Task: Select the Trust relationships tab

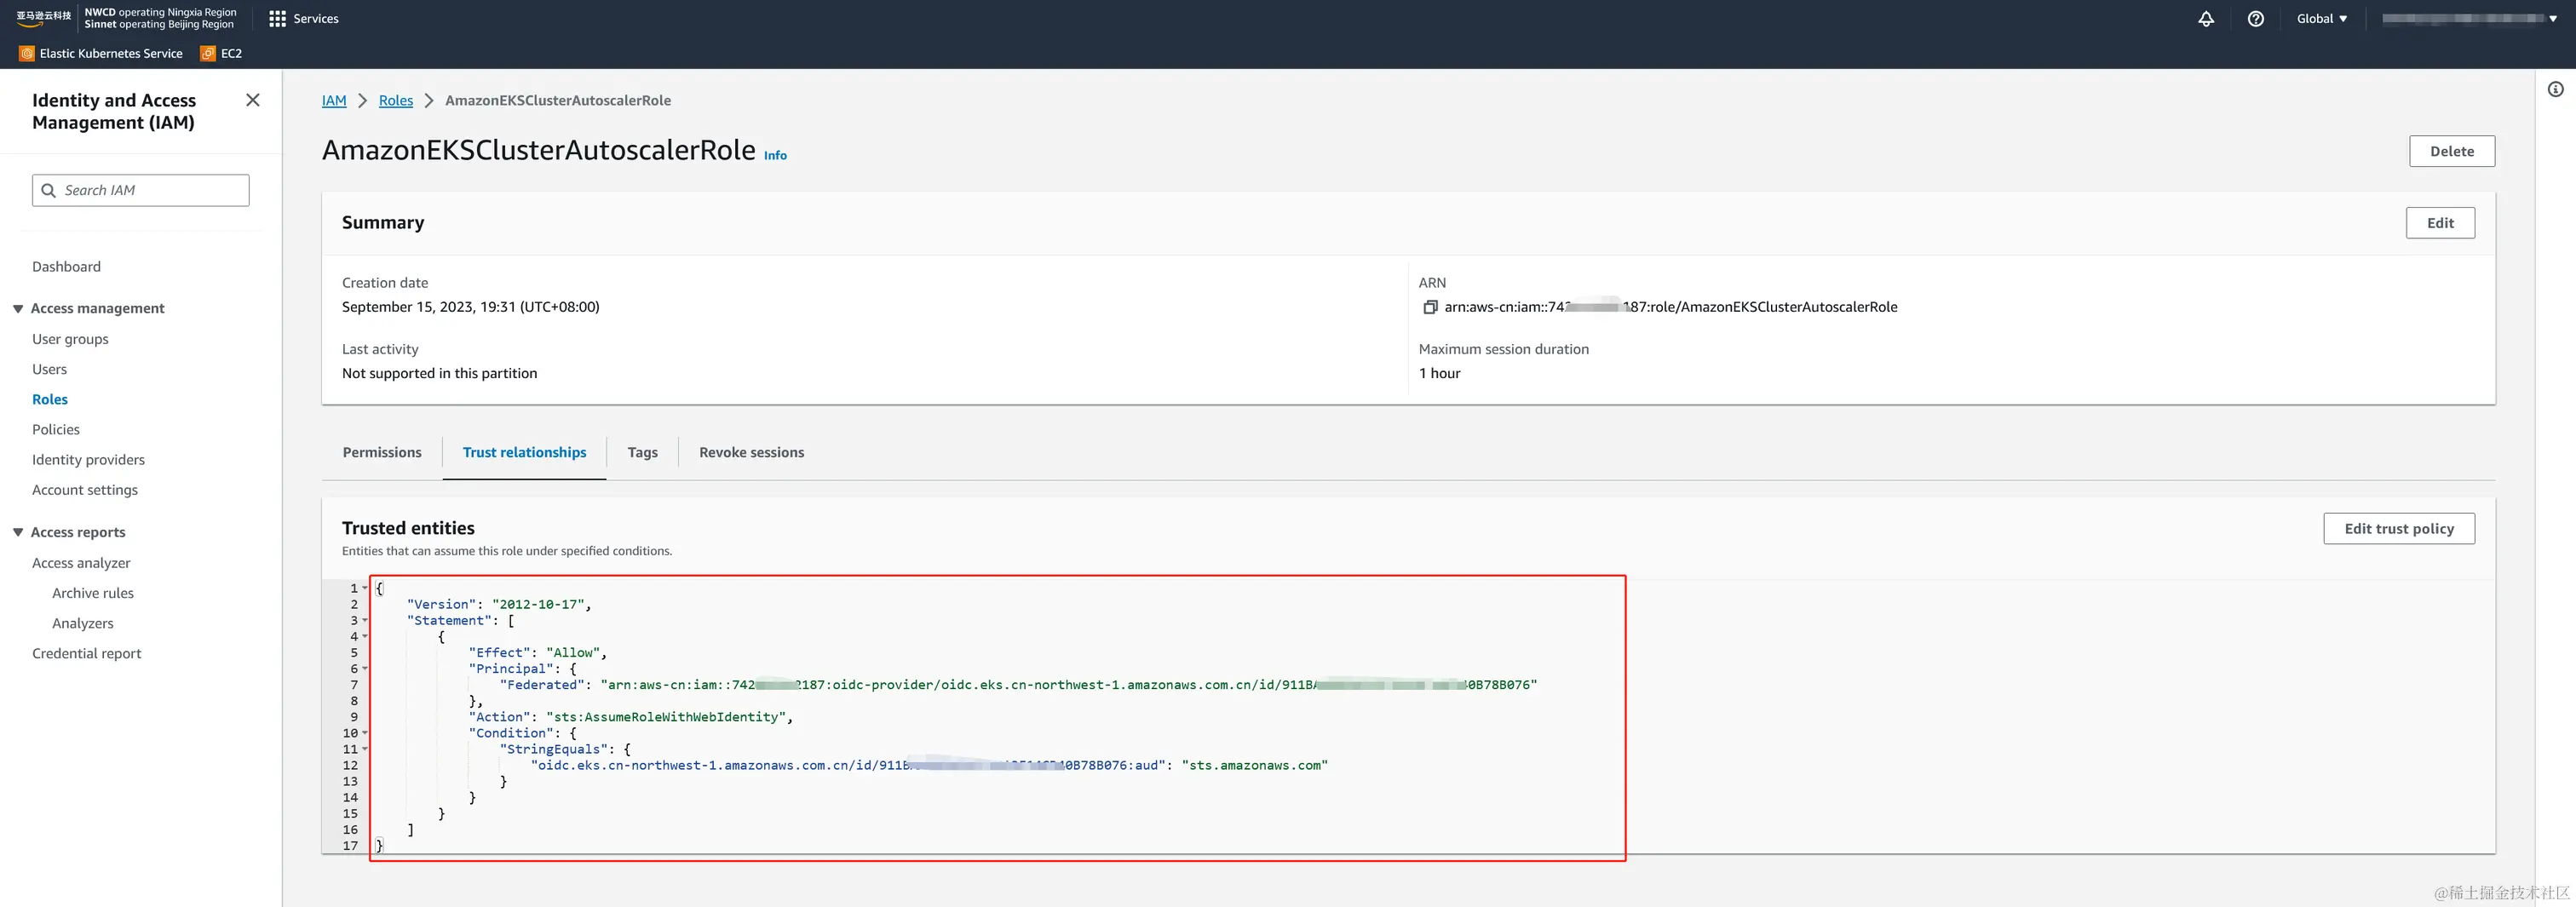Action: (x=524, y=452)
